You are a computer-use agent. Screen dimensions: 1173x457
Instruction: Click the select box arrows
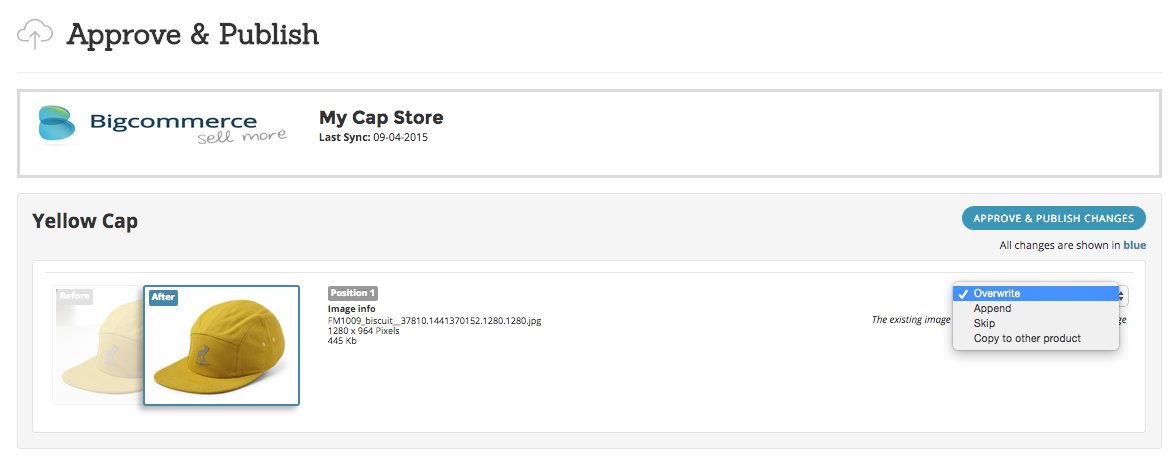[1123, 295]
